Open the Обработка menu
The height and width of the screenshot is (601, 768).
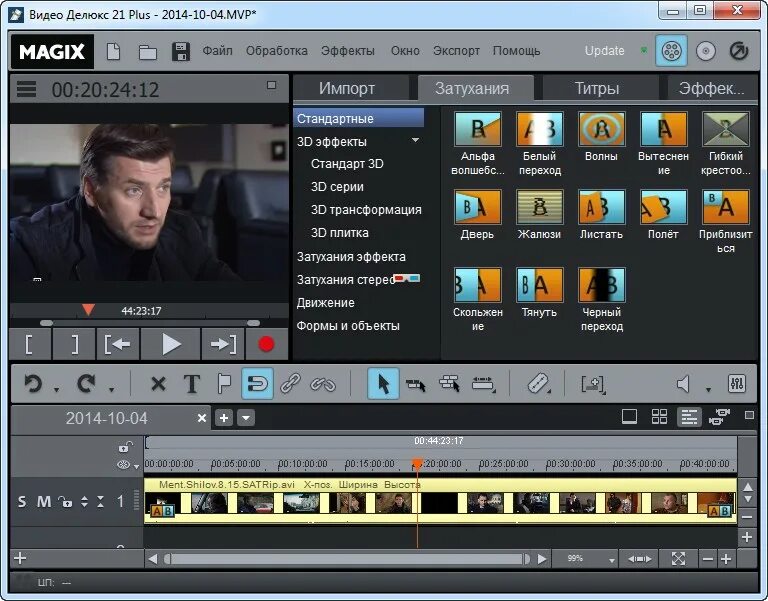(277, 51)
